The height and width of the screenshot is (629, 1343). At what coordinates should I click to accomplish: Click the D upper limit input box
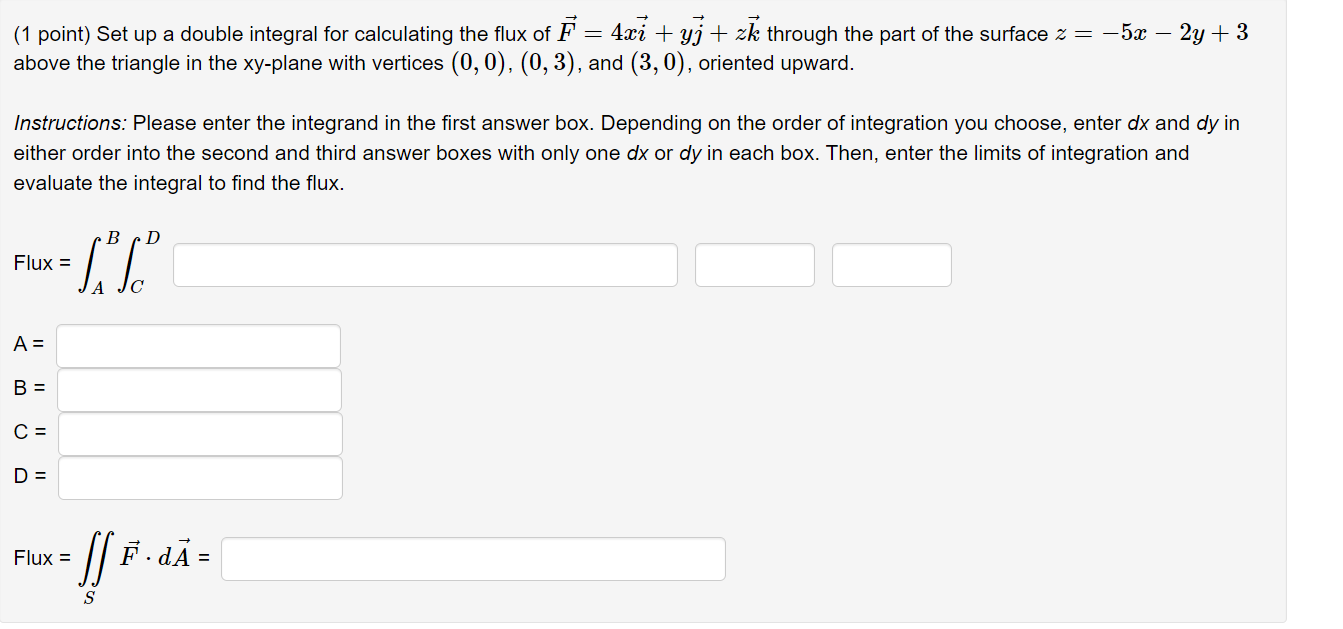pyautogui.click(x=199, y=477)
